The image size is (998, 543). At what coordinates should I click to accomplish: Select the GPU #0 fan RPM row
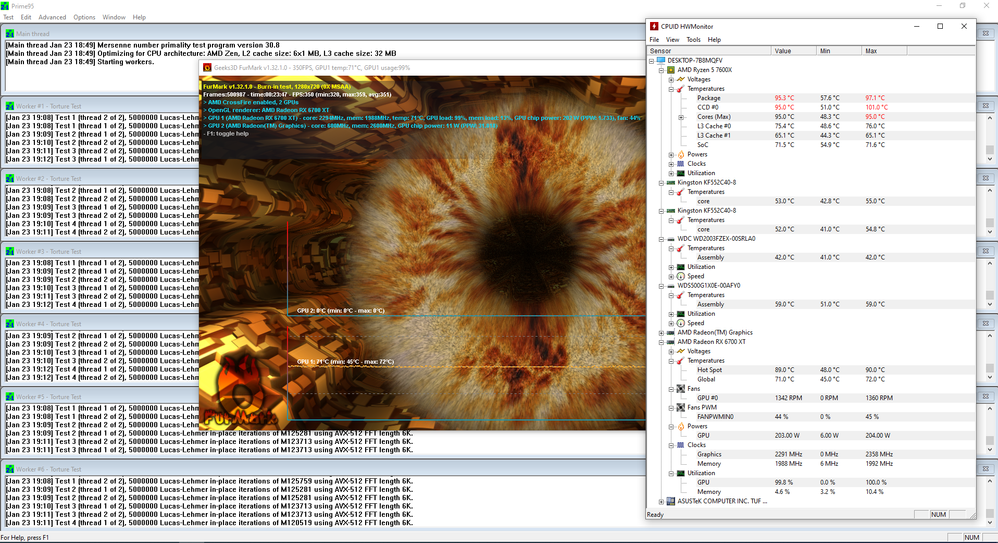(x=810, y=398)
